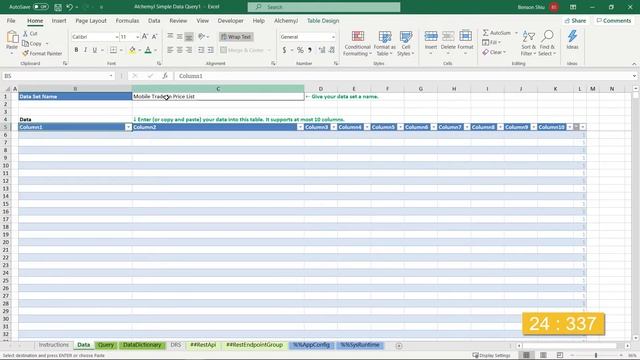Switch to the Query sheet tab
The width and height of the screenshot is (640, 360).
[106, 345]
